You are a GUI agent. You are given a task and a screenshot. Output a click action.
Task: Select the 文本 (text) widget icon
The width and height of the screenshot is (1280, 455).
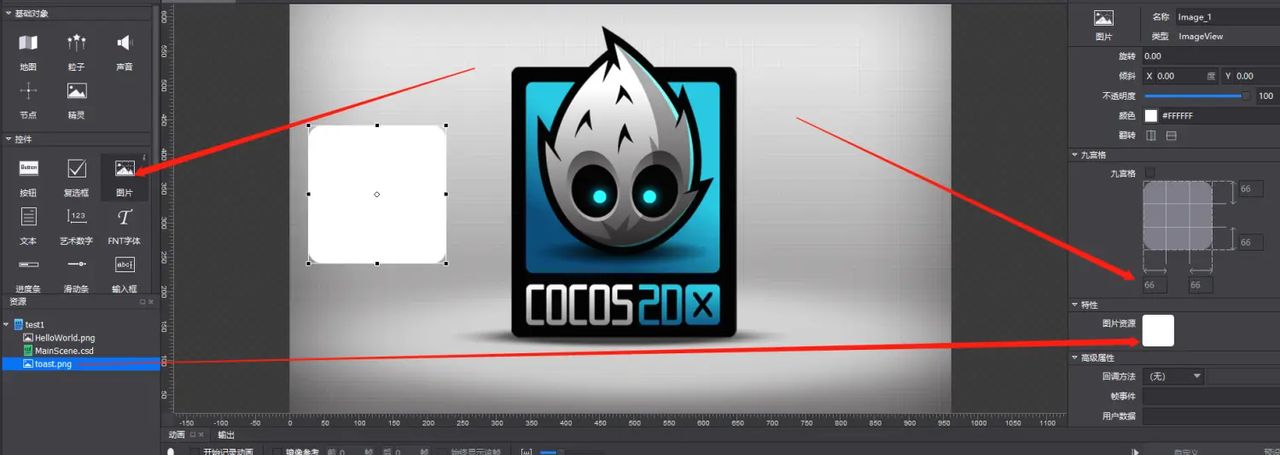pyautogui.click(x=28, y=216)
